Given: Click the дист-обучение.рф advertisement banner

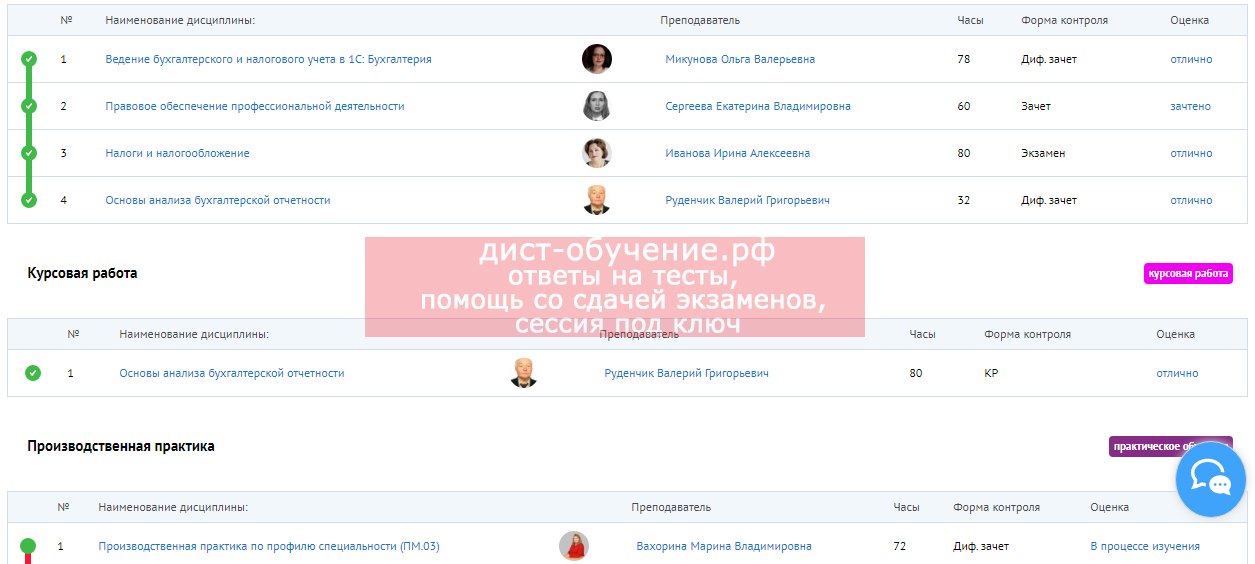Looking at the screenshot, I should (614, 287).
